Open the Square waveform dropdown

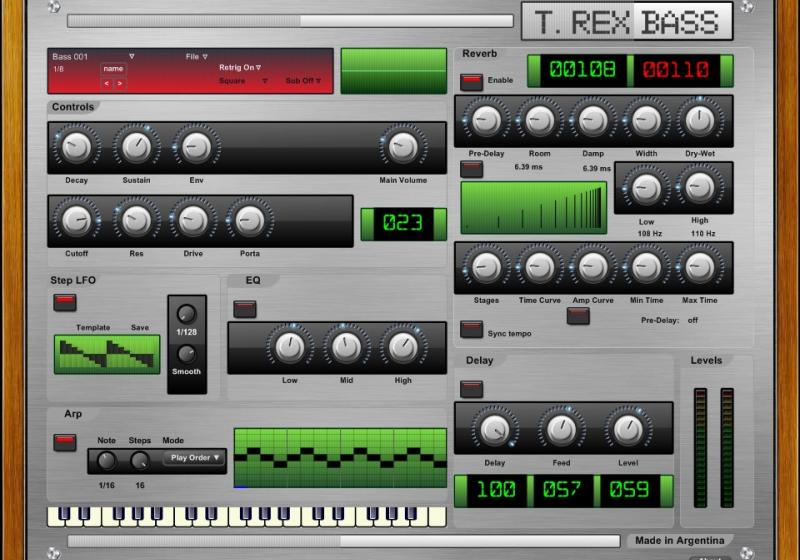point(243,81)
